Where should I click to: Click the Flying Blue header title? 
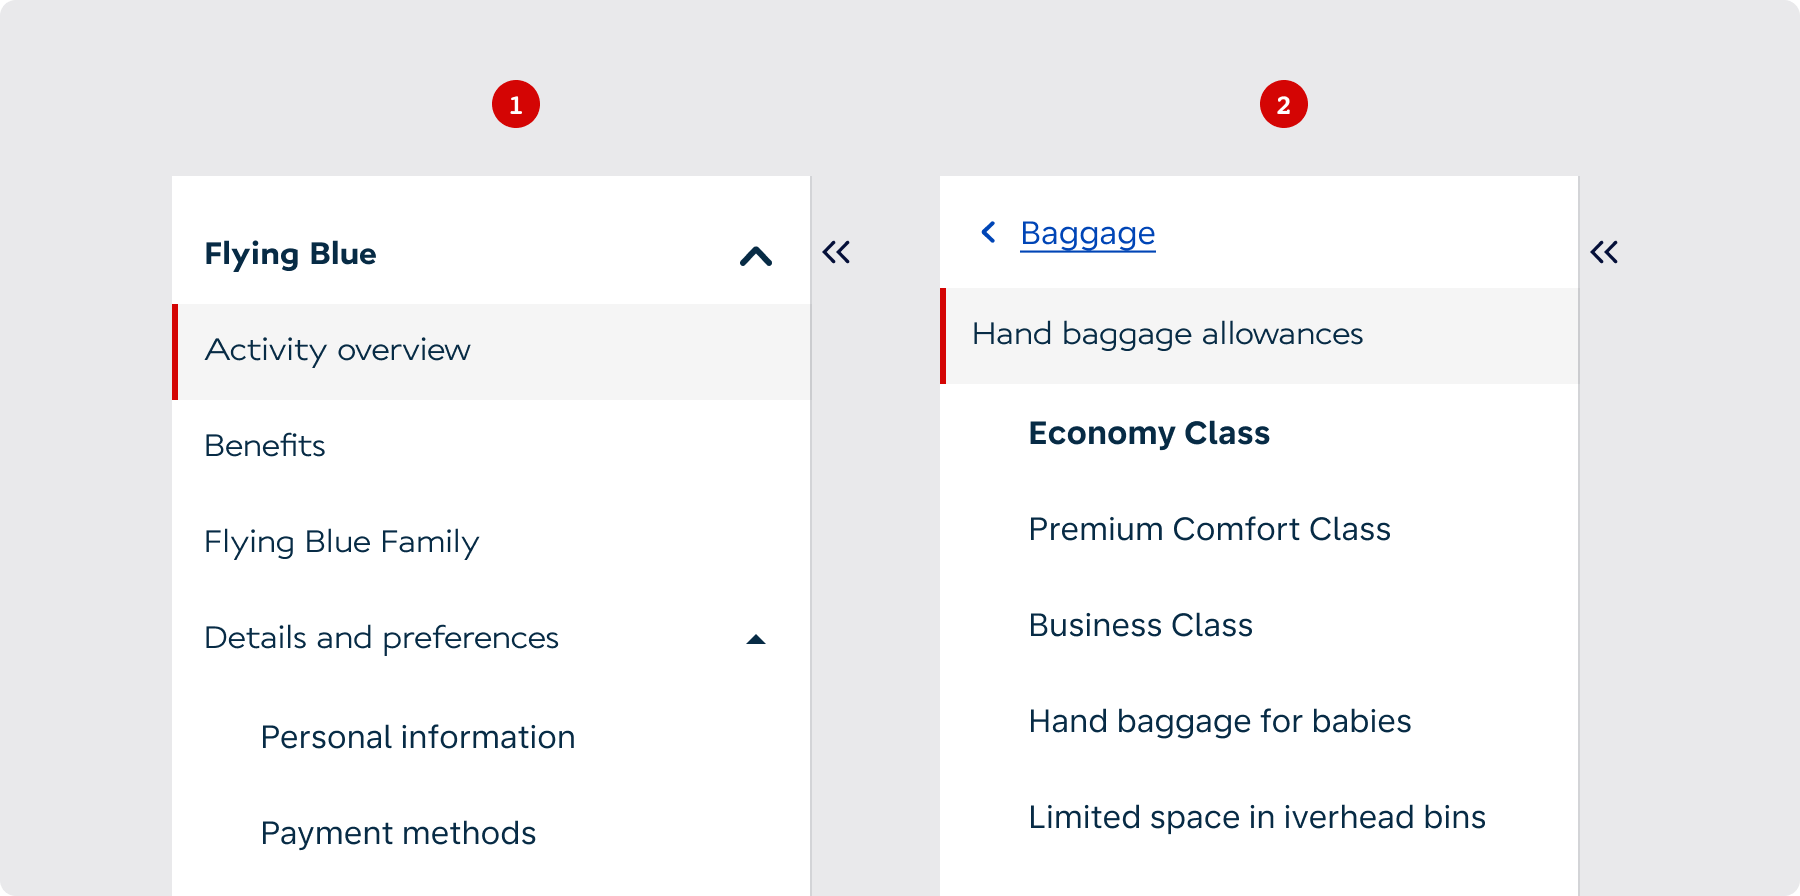coord(290,254)
